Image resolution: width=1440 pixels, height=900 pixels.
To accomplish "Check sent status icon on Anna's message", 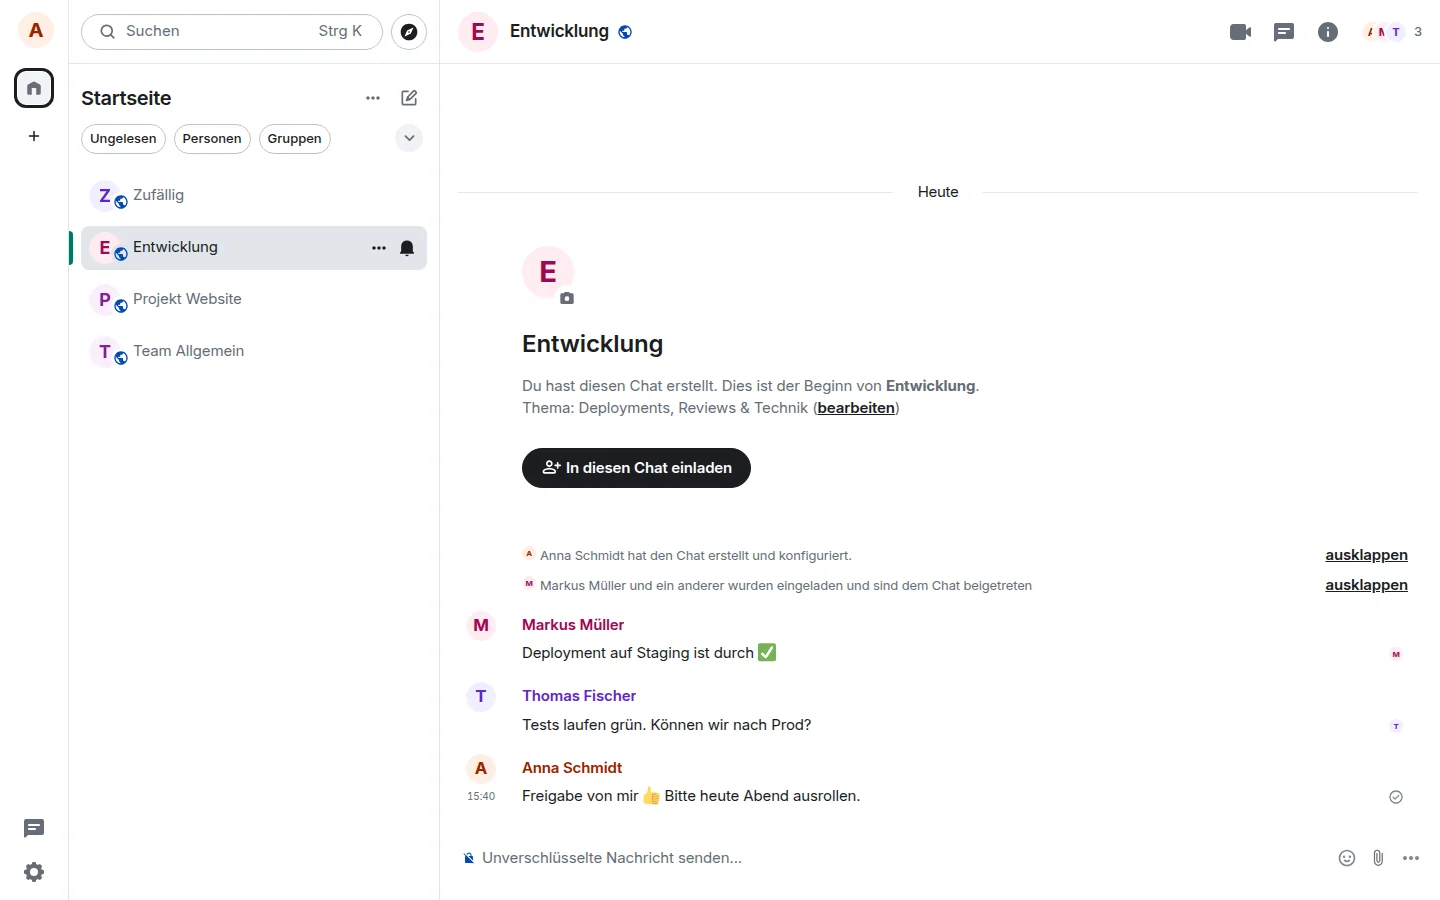I will (x=1396, y=797).
